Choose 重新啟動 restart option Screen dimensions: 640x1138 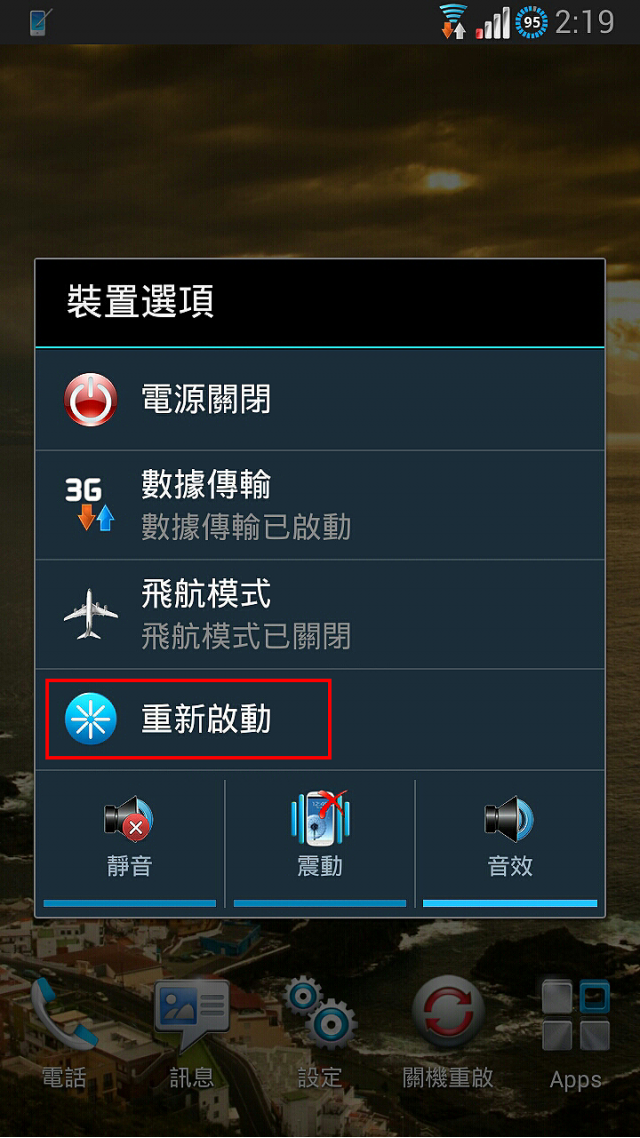click(x=319, y=719)
